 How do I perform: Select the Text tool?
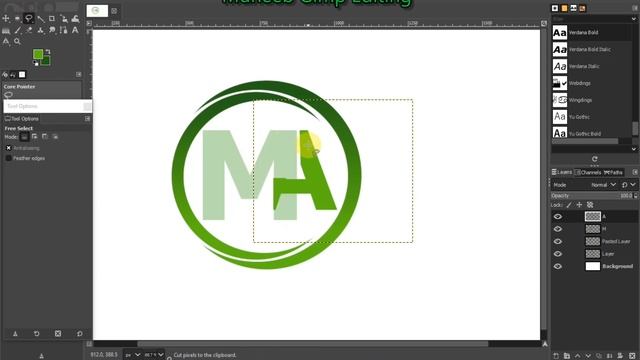coord(75,30)
